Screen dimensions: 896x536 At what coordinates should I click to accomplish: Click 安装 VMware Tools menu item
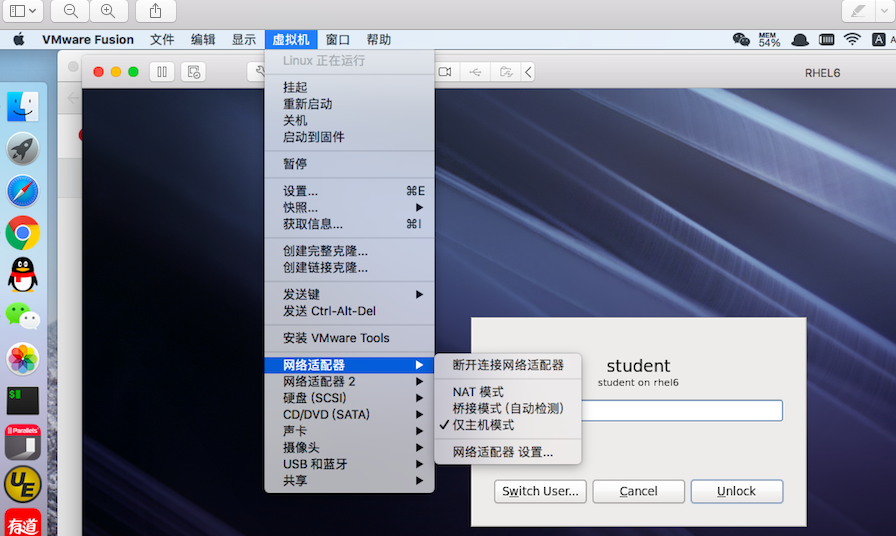click(336, 338)
